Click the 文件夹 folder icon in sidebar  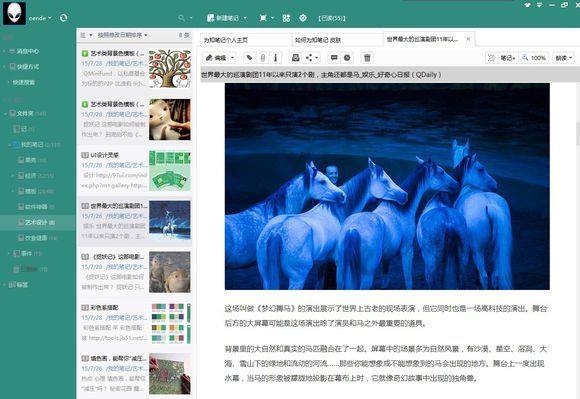[x=13, y=114]
